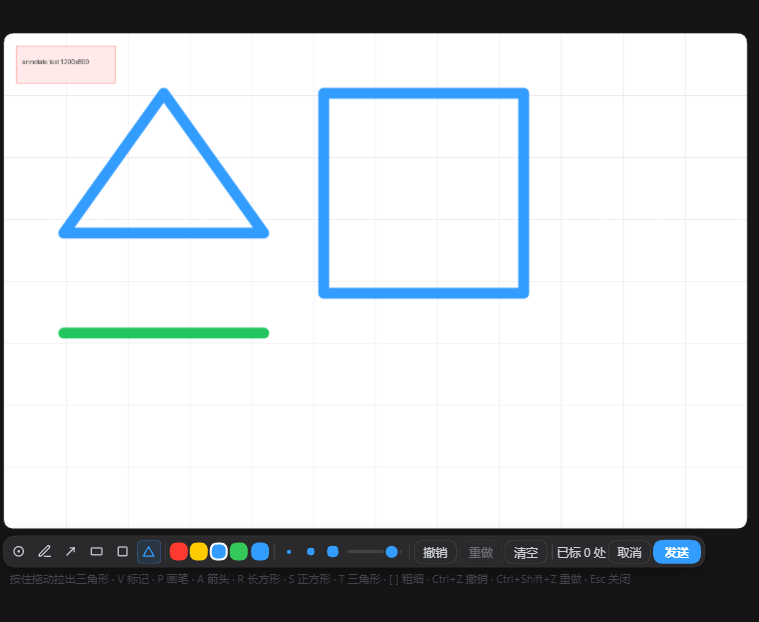Image resolution: width=759 pixels, height=622 pixels.
Task: Choose the largest stroke size dot
Action: pyautogui.click(x=333, y=552)
